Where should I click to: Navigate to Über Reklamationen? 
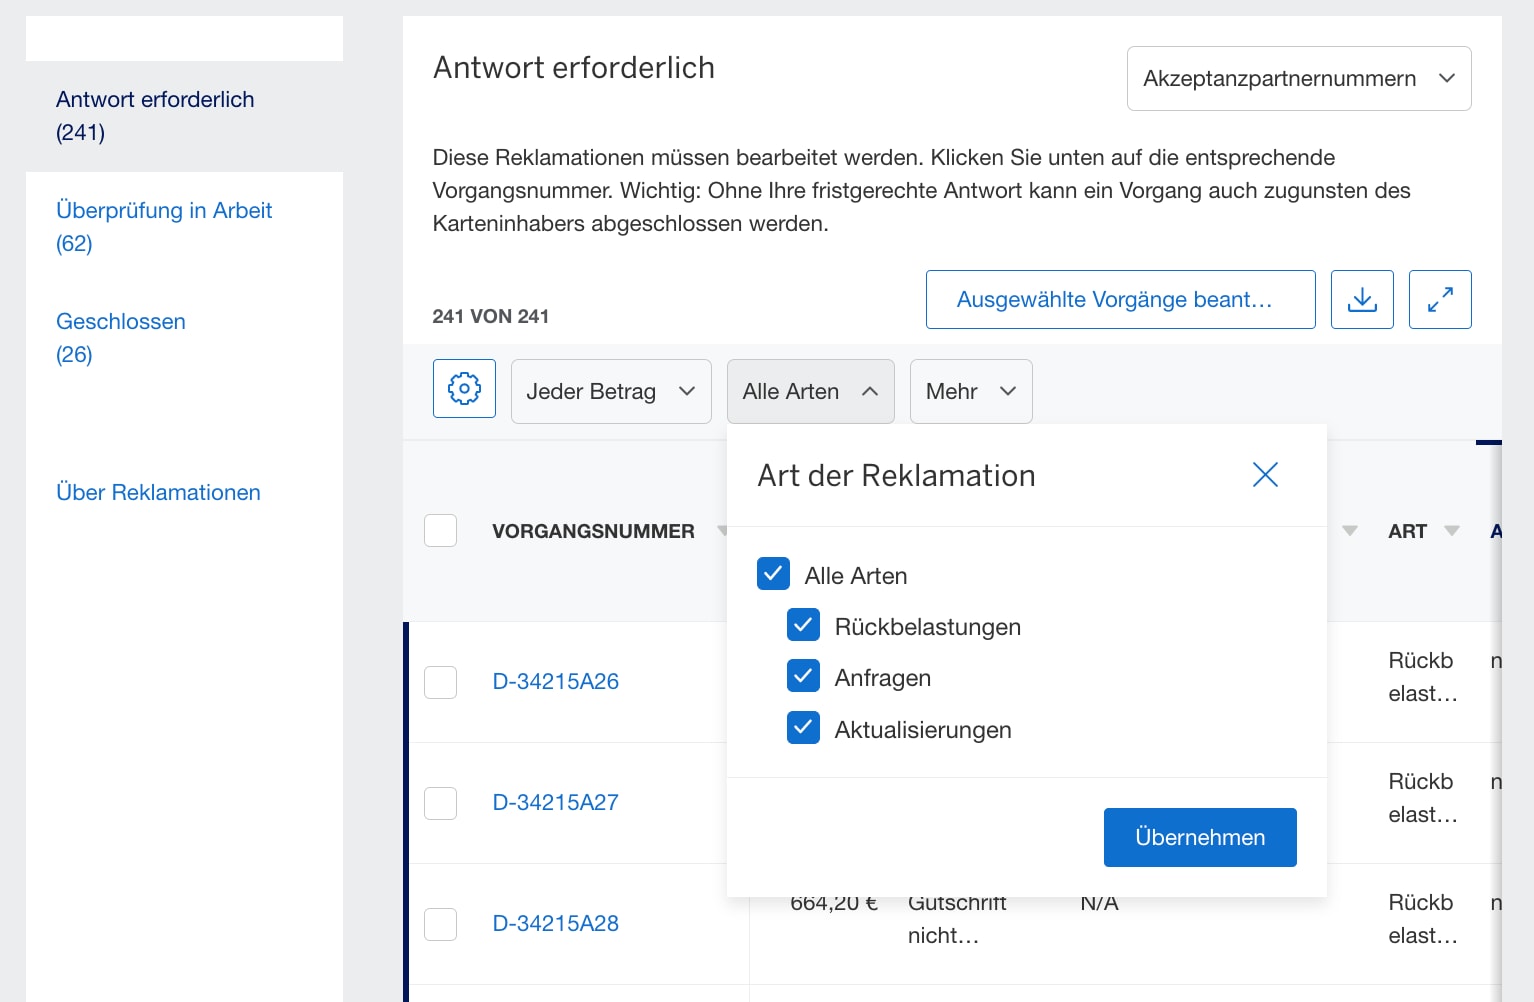coord(158,492)
